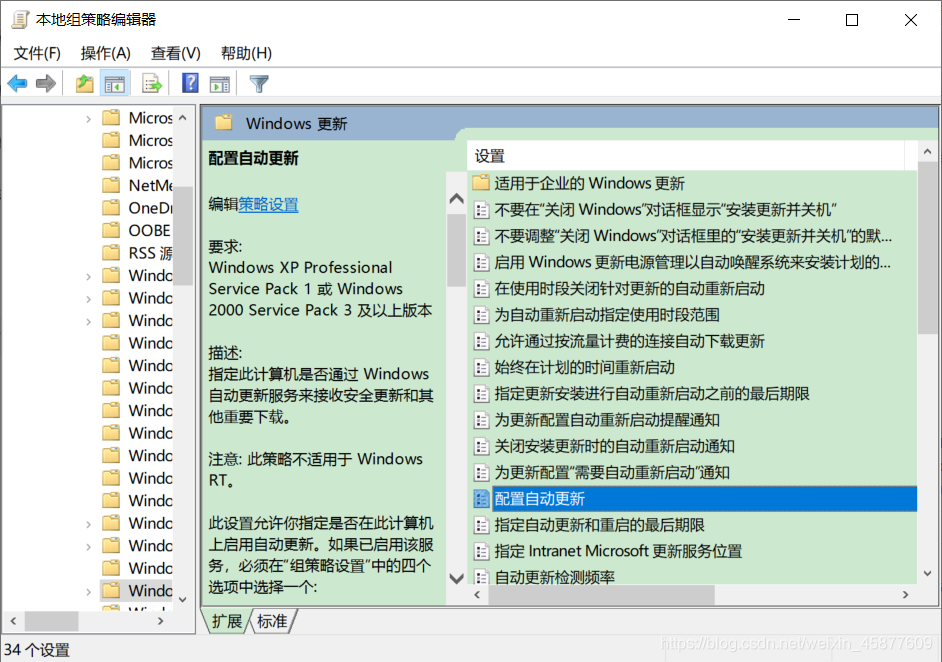Click the 策略设置 edit link
Viewport: 942px width, 662px height.
pyautogui.click(x=268, y=205)
